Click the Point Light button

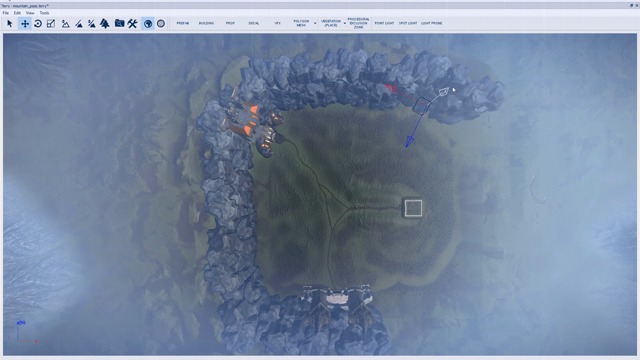tap(384, 23)
